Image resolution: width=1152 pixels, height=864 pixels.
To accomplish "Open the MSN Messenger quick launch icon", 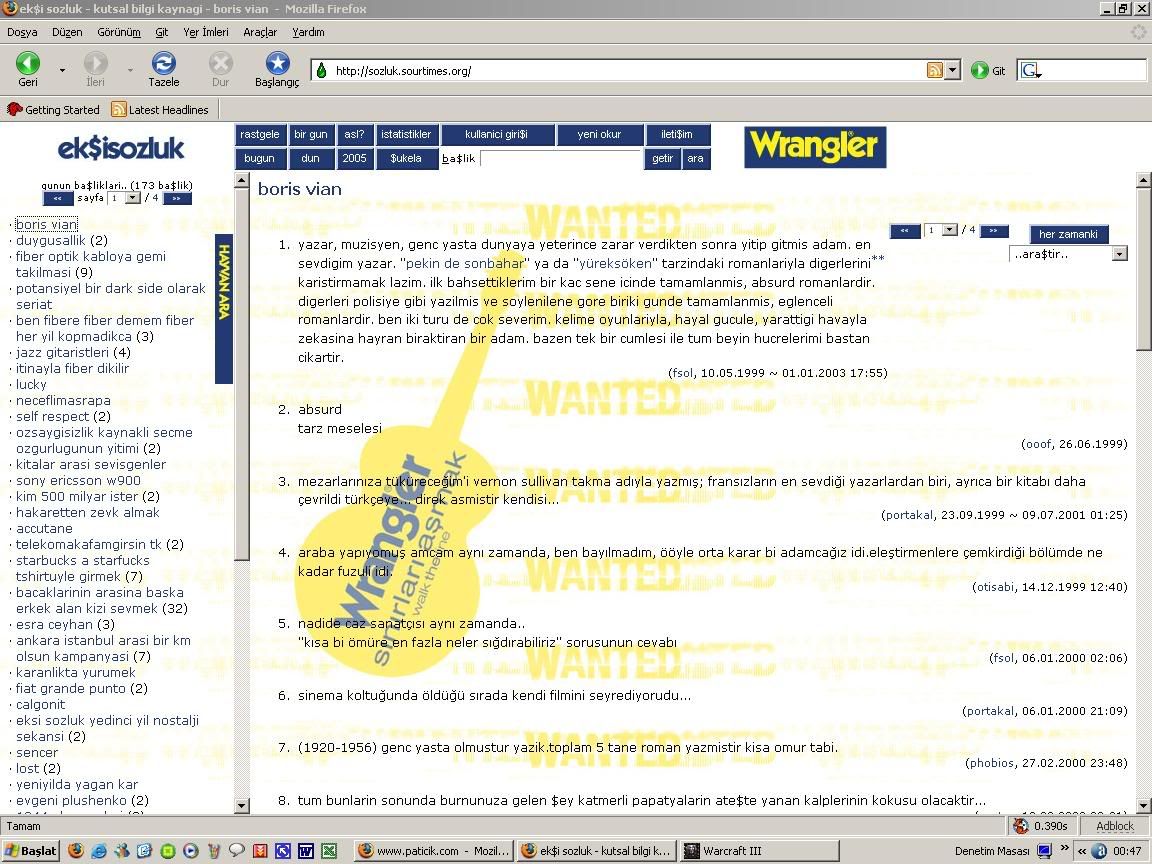I will click(x=121, y=851).
